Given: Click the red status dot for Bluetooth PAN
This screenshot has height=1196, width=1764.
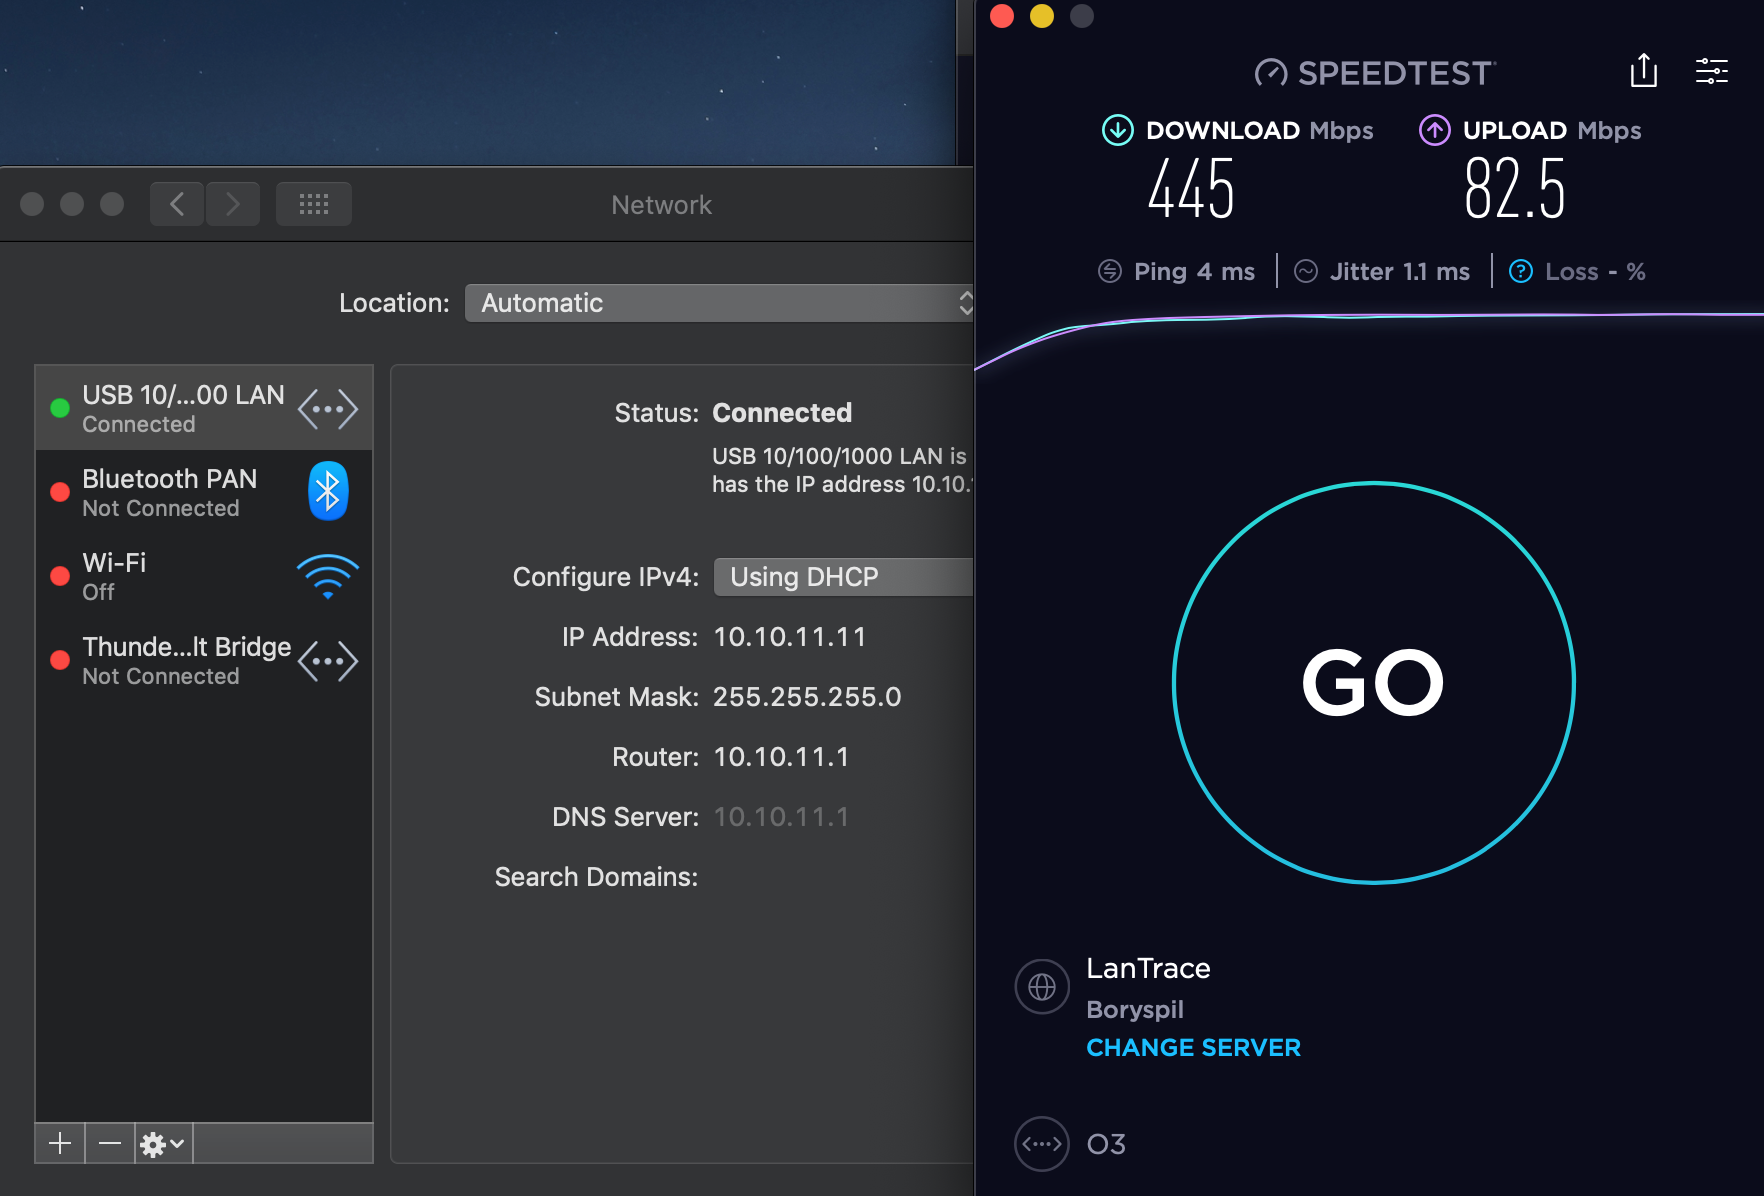Looking at the screenshot, I should [60, 492].
